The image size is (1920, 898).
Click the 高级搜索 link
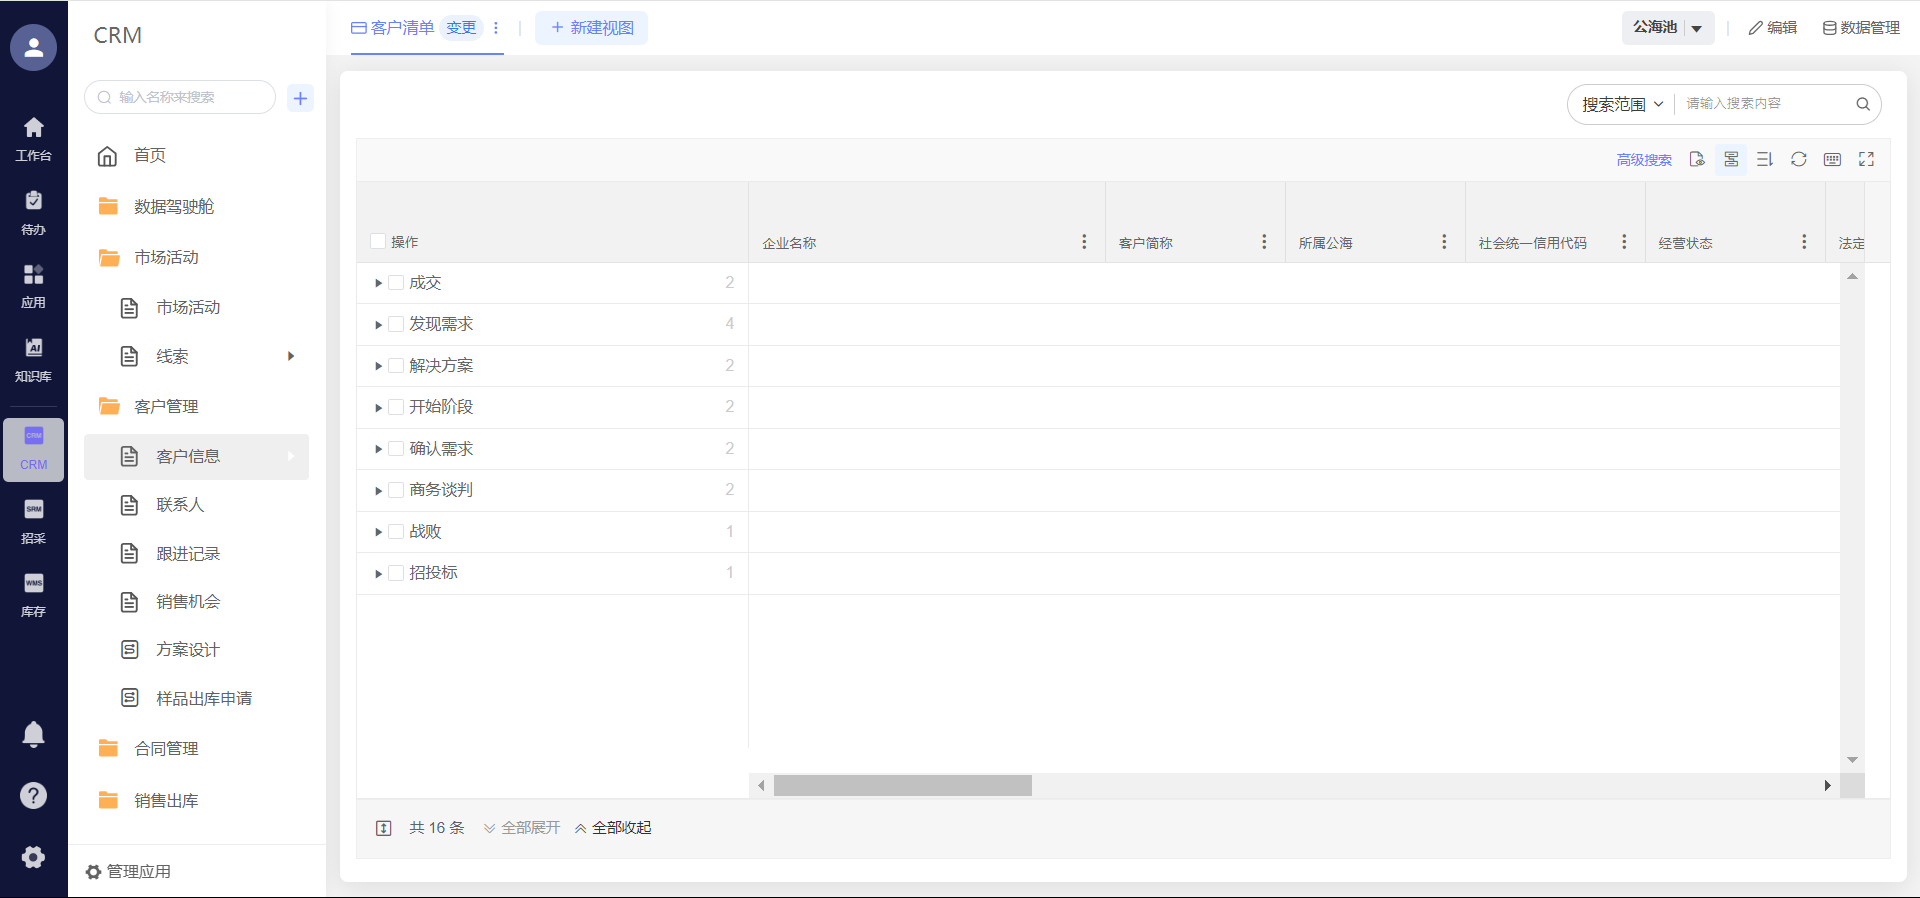(1643, 160)
